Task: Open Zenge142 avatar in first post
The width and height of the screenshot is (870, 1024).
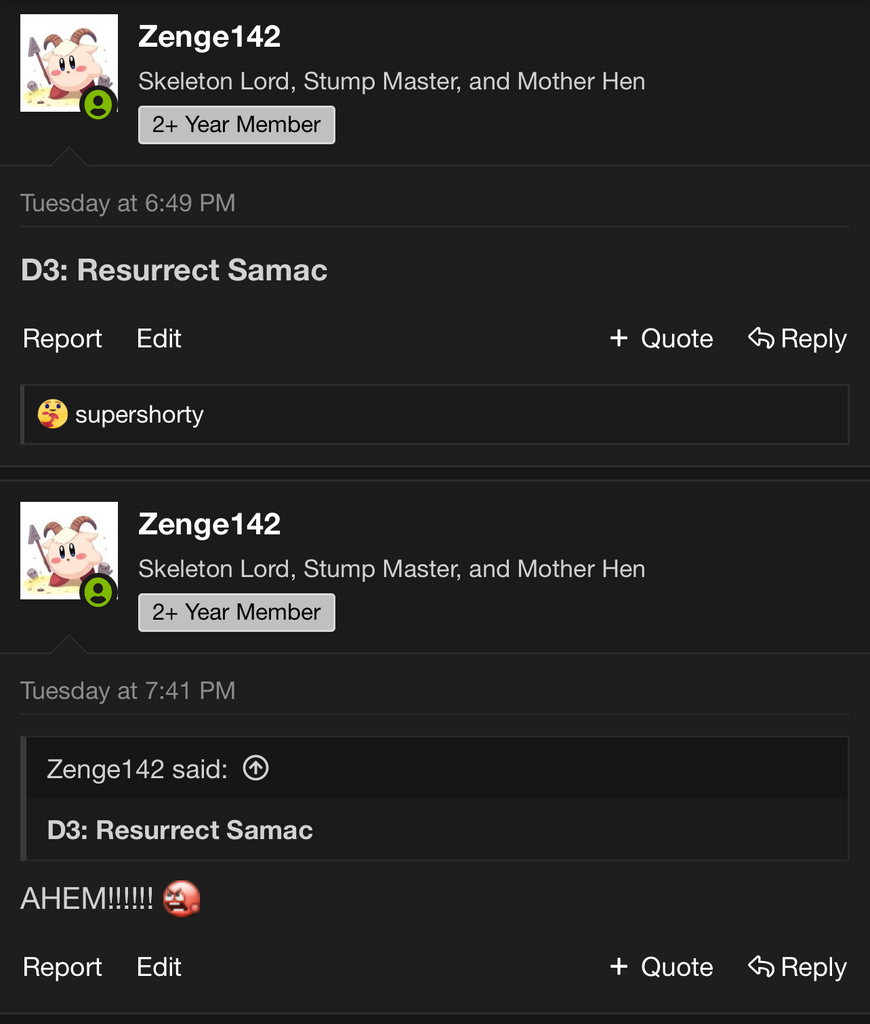Action: tap(69, 63)
